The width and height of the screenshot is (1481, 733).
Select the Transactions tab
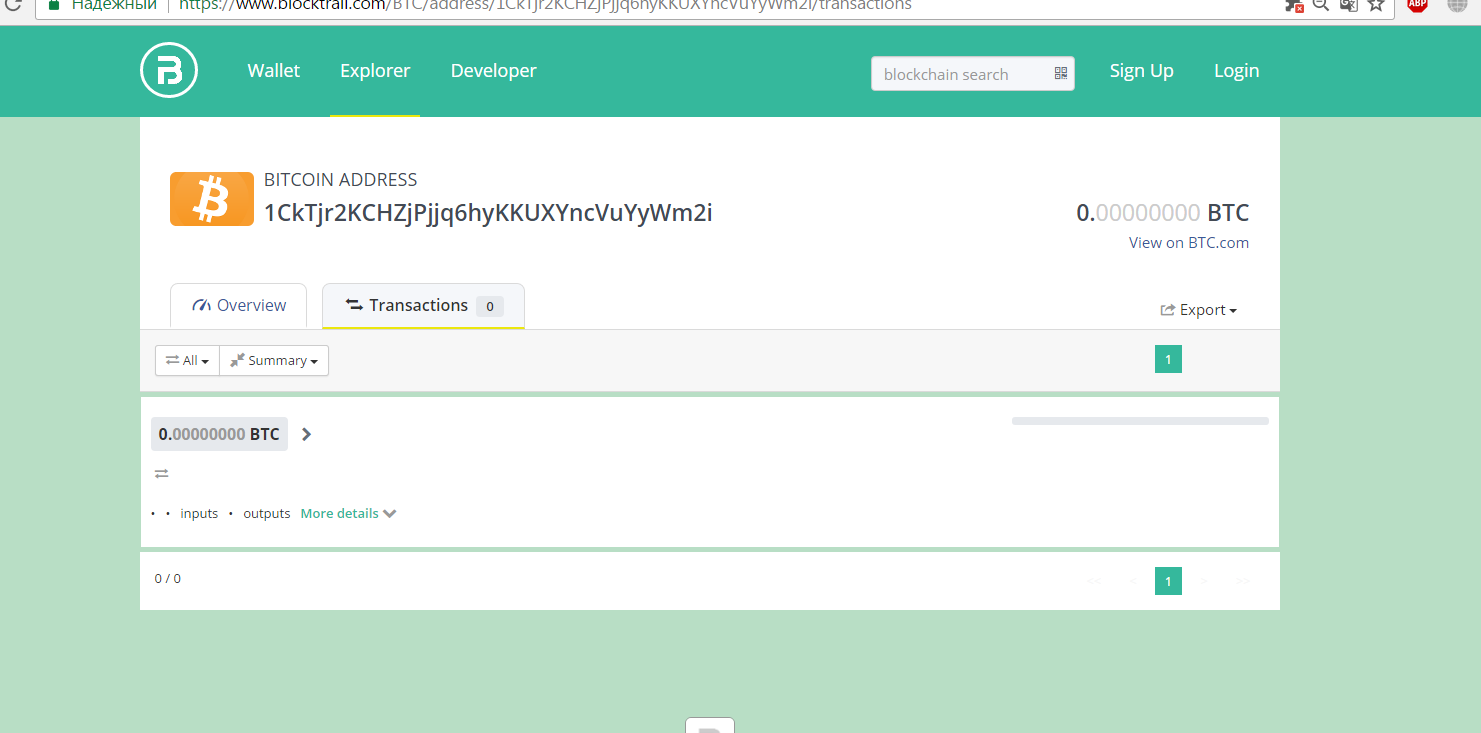tap(422, 306)
